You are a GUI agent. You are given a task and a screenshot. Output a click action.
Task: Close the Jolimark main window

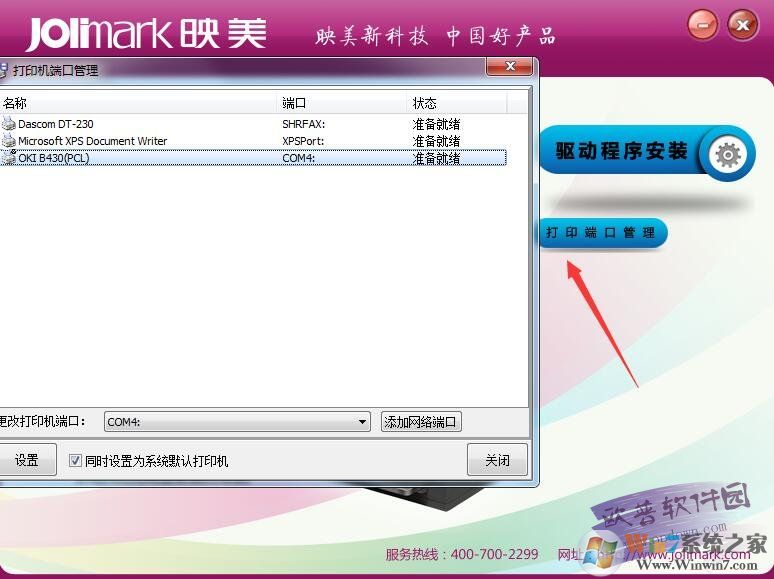743,24
